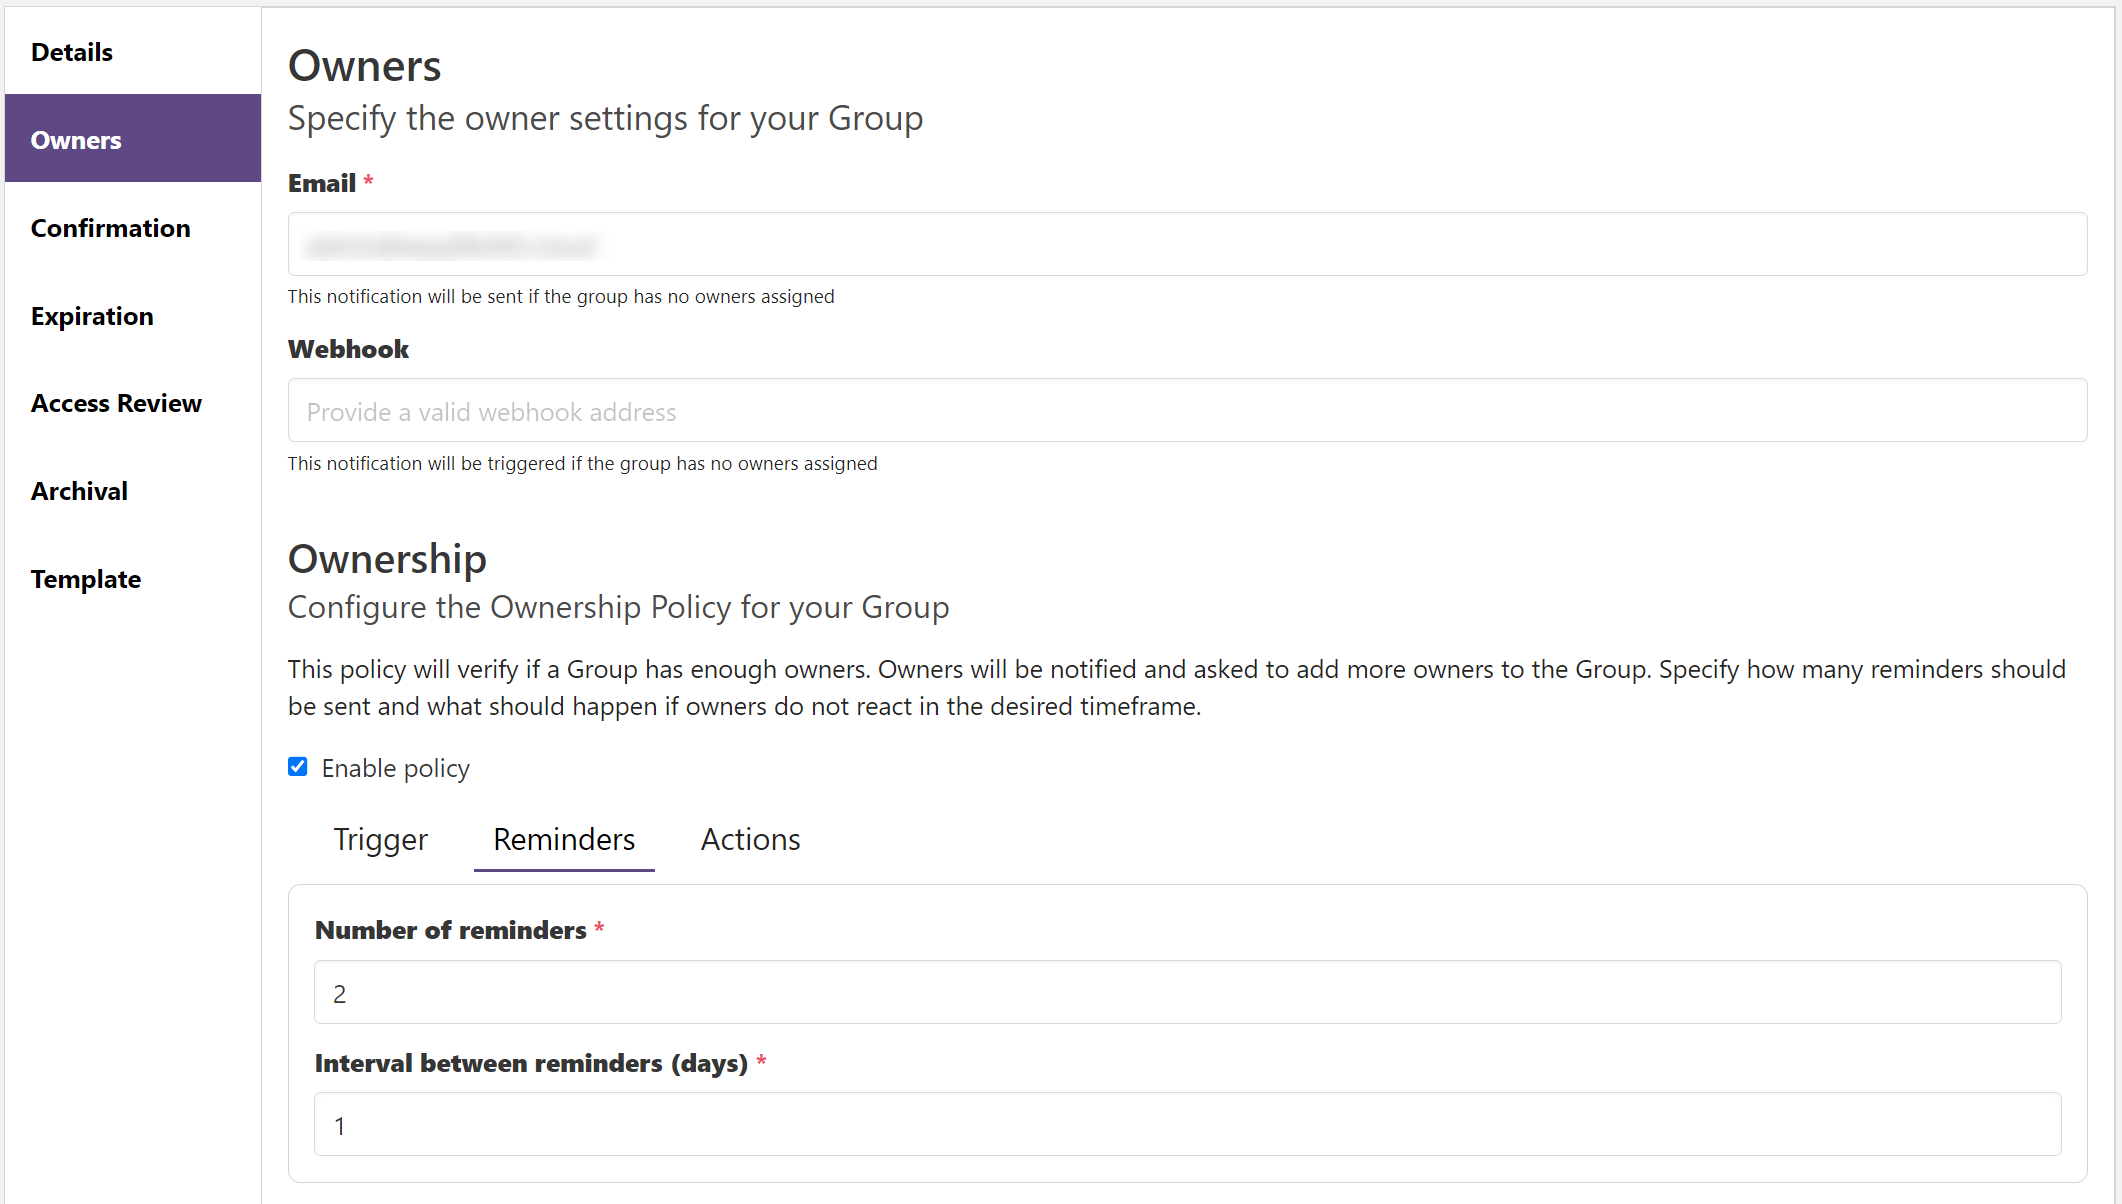The height and width of the screenshot is (1204, 2122).
Task: Open the Archival settings section
Action: click(79, 490)
